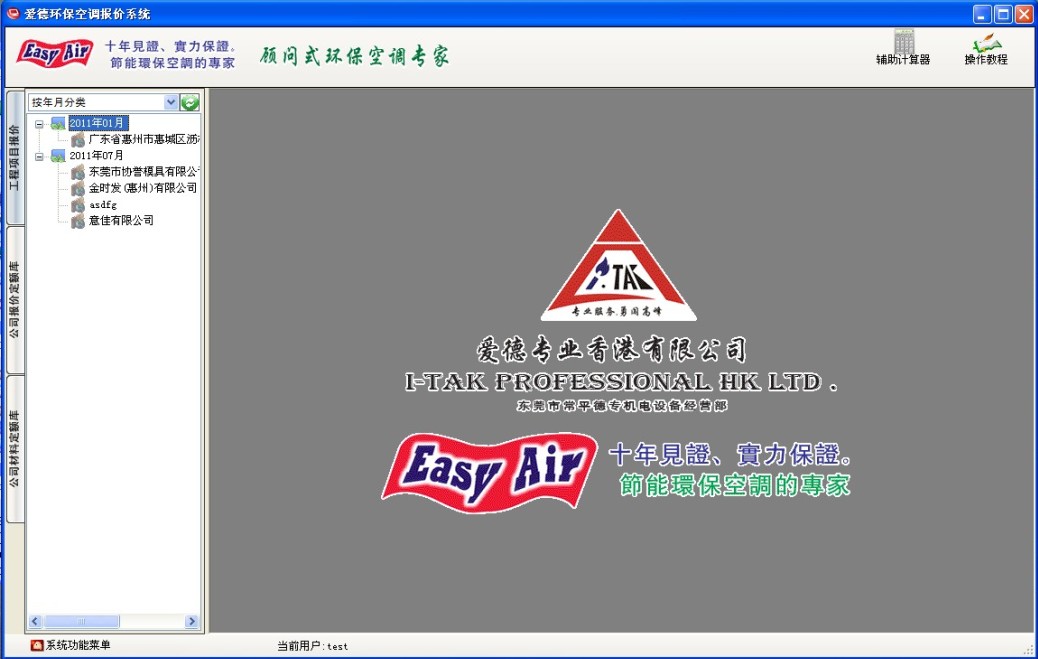Screen dimensions: 1038x659
Task: Select project 东莞市协誉模具有限公司
Action: pos(144,172)
